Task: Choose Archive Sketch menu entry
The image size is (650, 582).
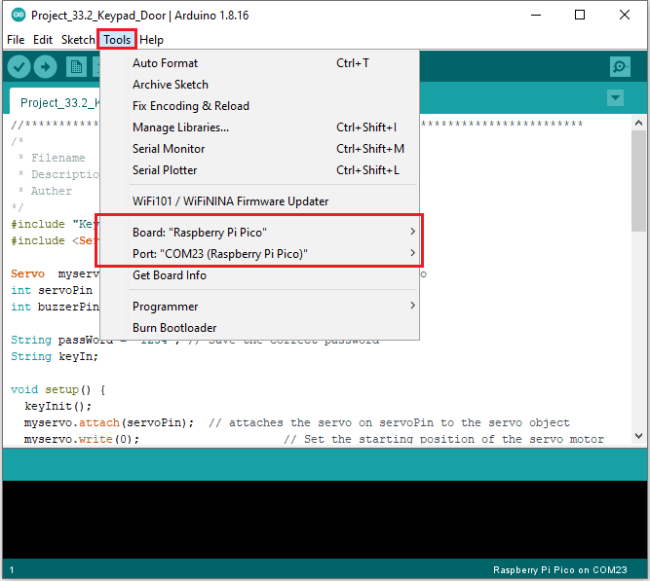Action: click(260, 85)
